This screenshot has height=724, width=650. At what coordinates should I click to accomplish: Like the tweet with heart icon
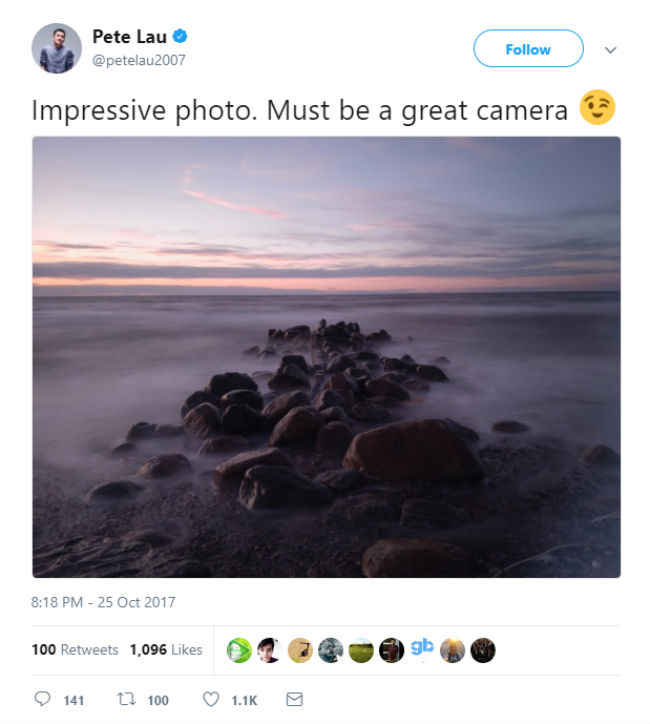(x=211, y=699)
